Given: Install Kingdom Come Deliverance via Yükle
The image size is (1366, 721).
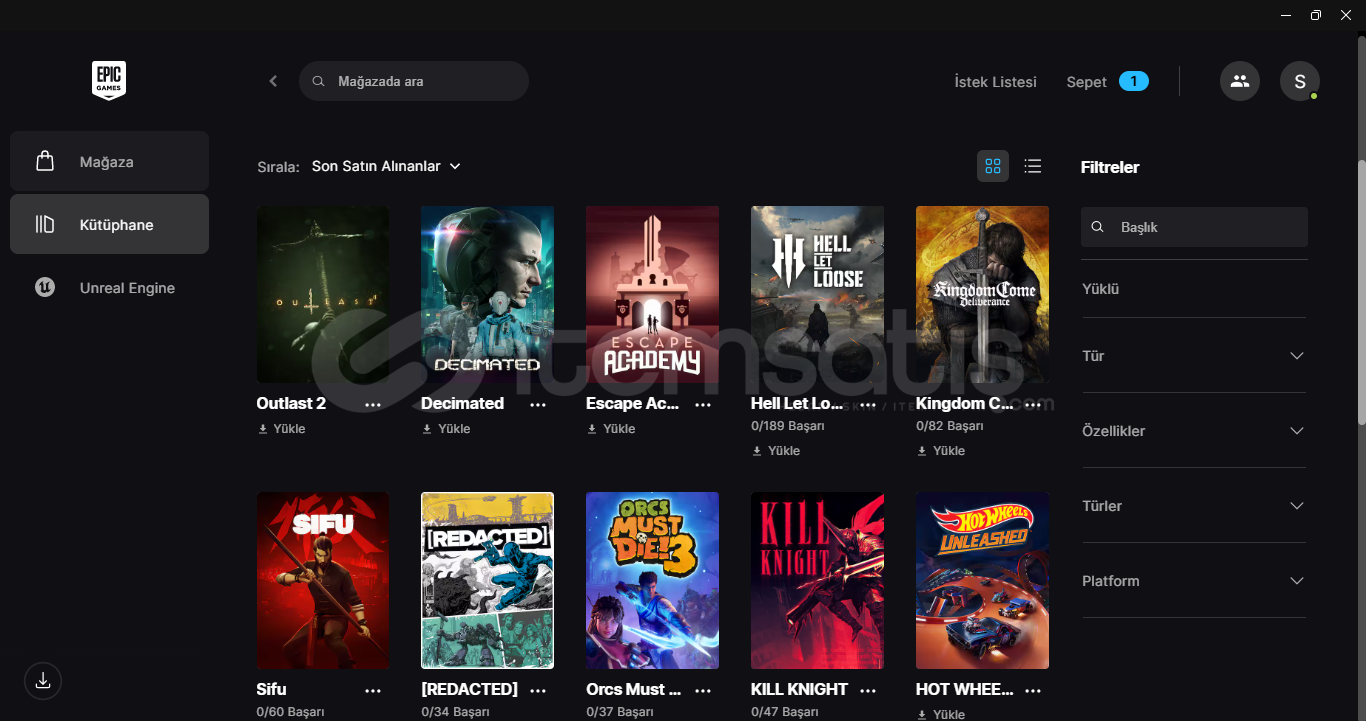Looking at the screenshot, I should pyautogui.click(x=941, y=451).
